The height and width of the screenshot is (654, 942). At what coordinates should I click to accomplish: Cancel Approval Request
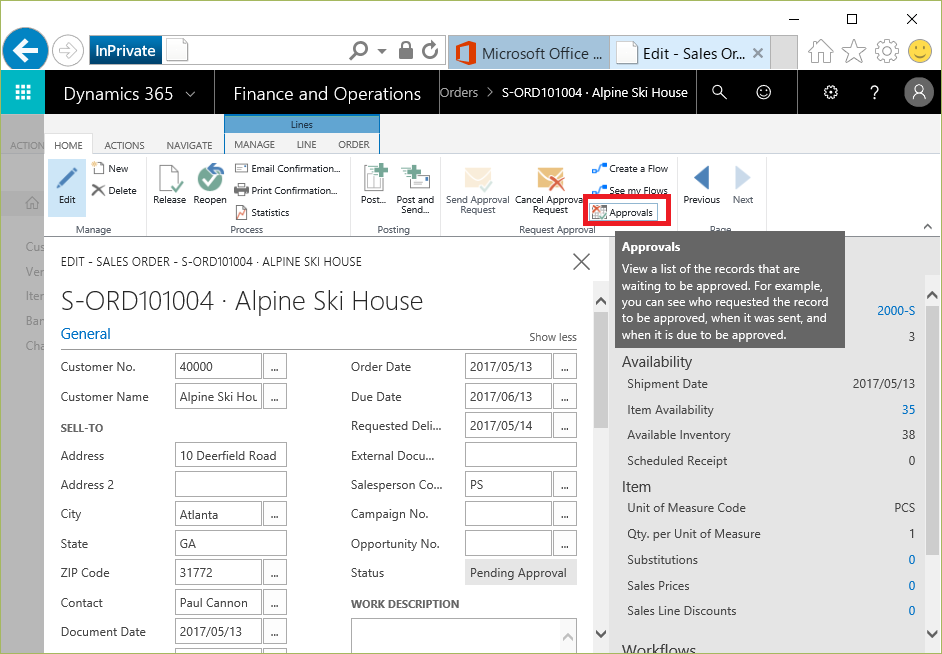(x=550, y=189)
